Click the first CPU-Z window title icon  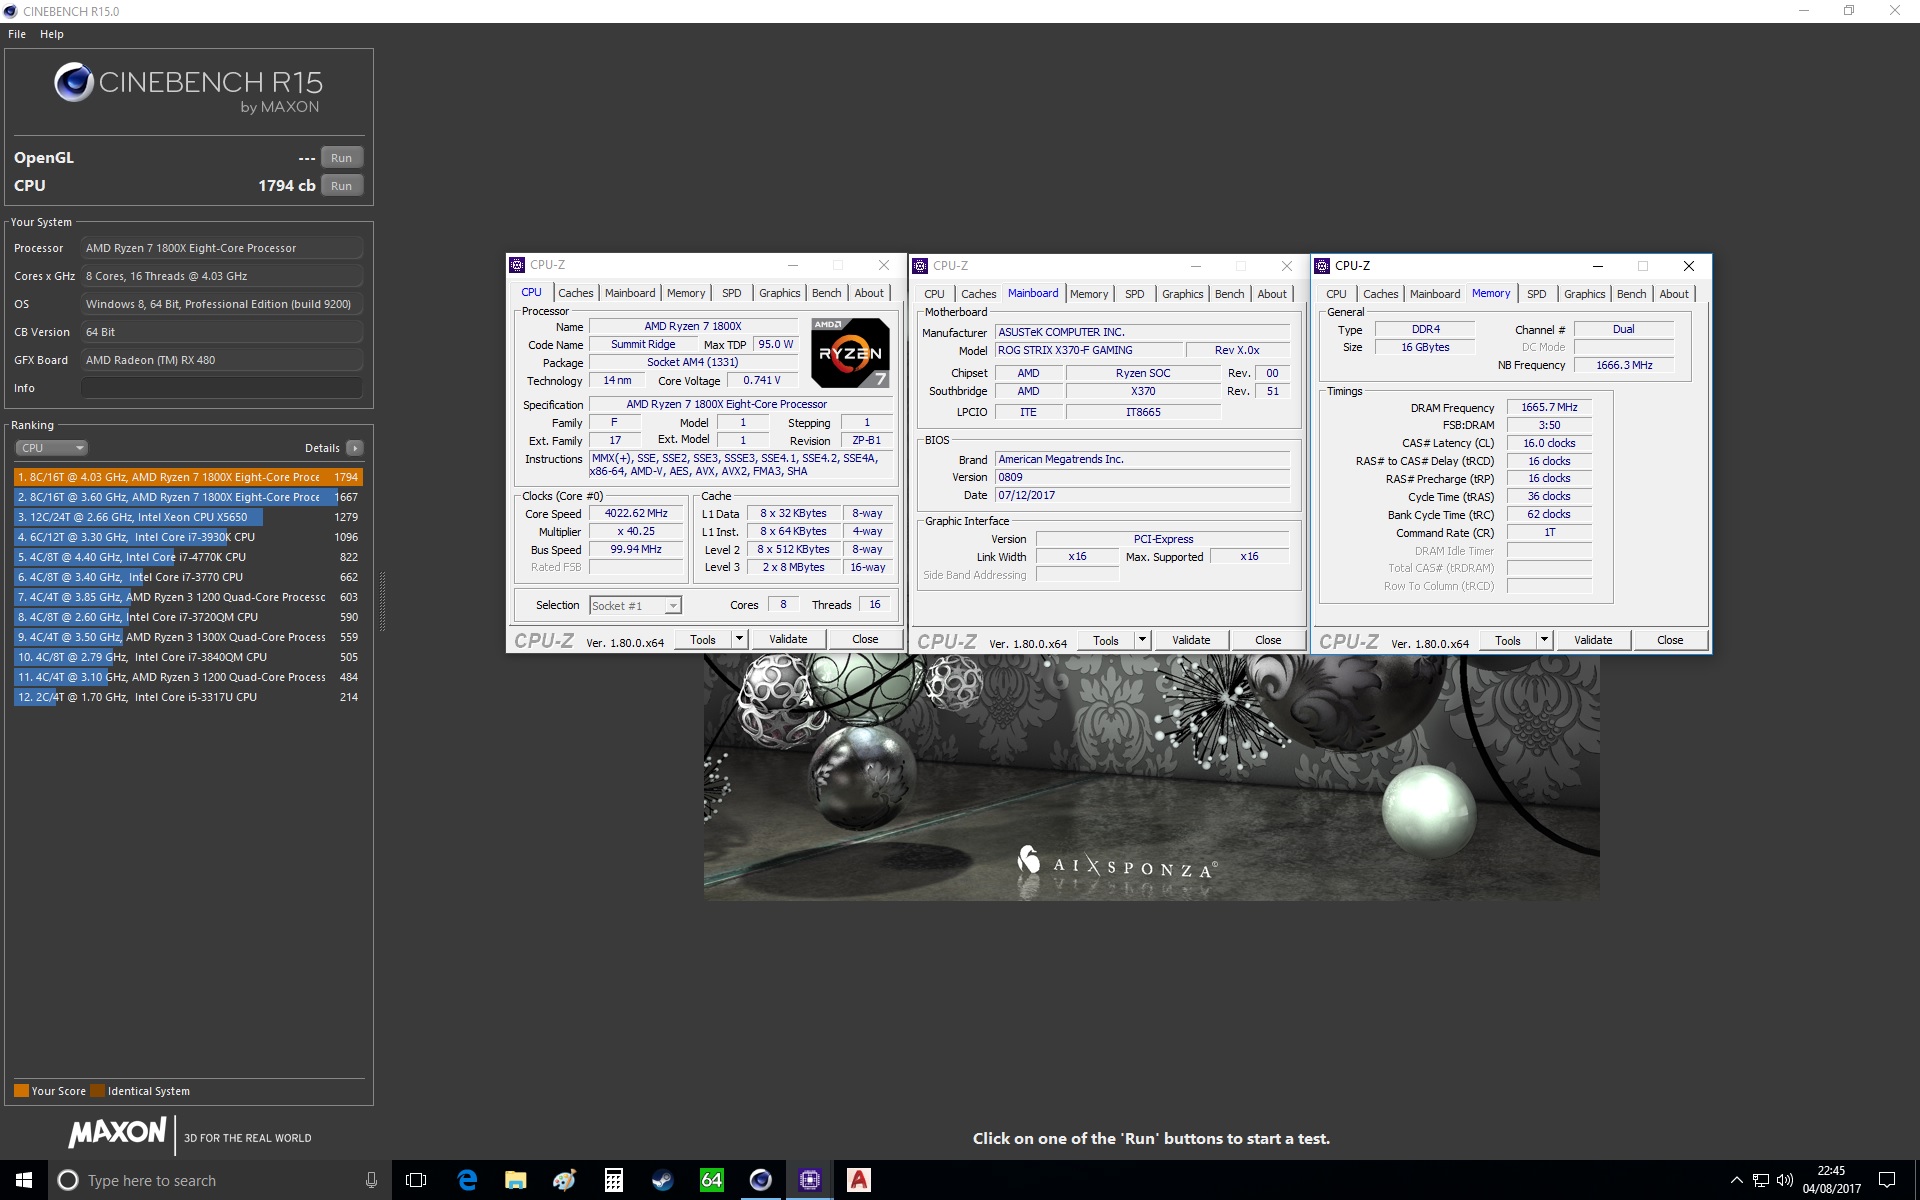(x=517, y=265)
